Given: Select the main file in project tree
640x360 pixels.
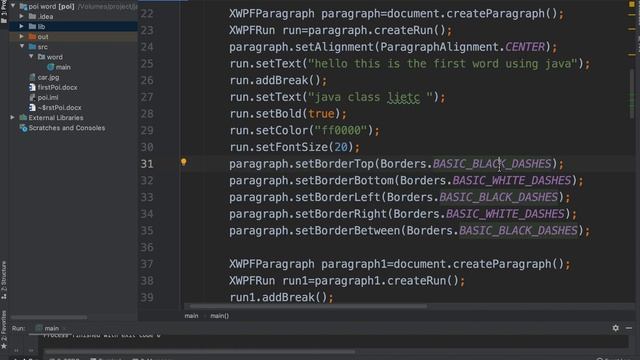Looking at the screenshot, I should tap(63, 67).
